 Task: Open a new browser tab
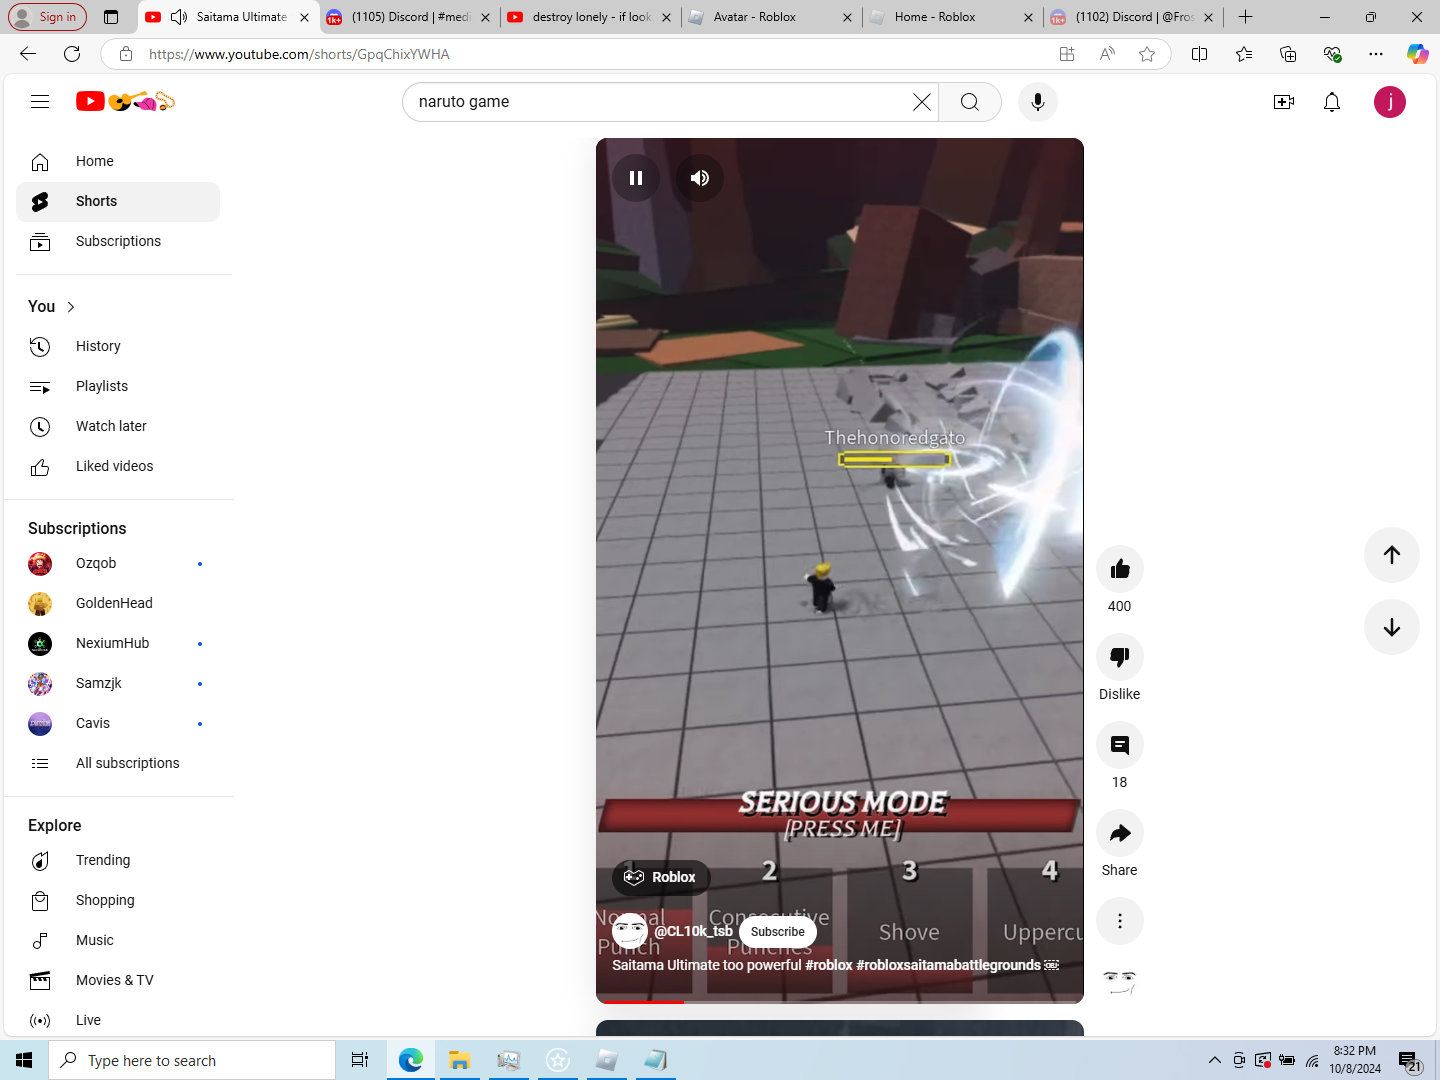pyautogui.click(x=1245, y=17)
